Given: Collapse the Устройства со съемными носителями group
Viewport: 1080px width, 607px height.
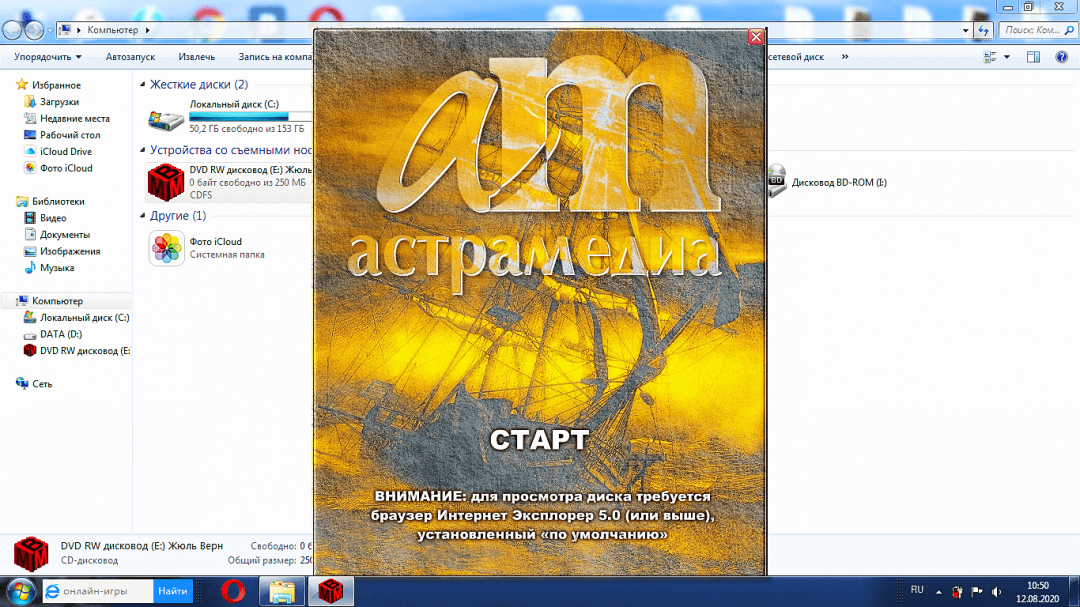Looking at the screenshot, I should pyautogui.click(x=143, y=150).
